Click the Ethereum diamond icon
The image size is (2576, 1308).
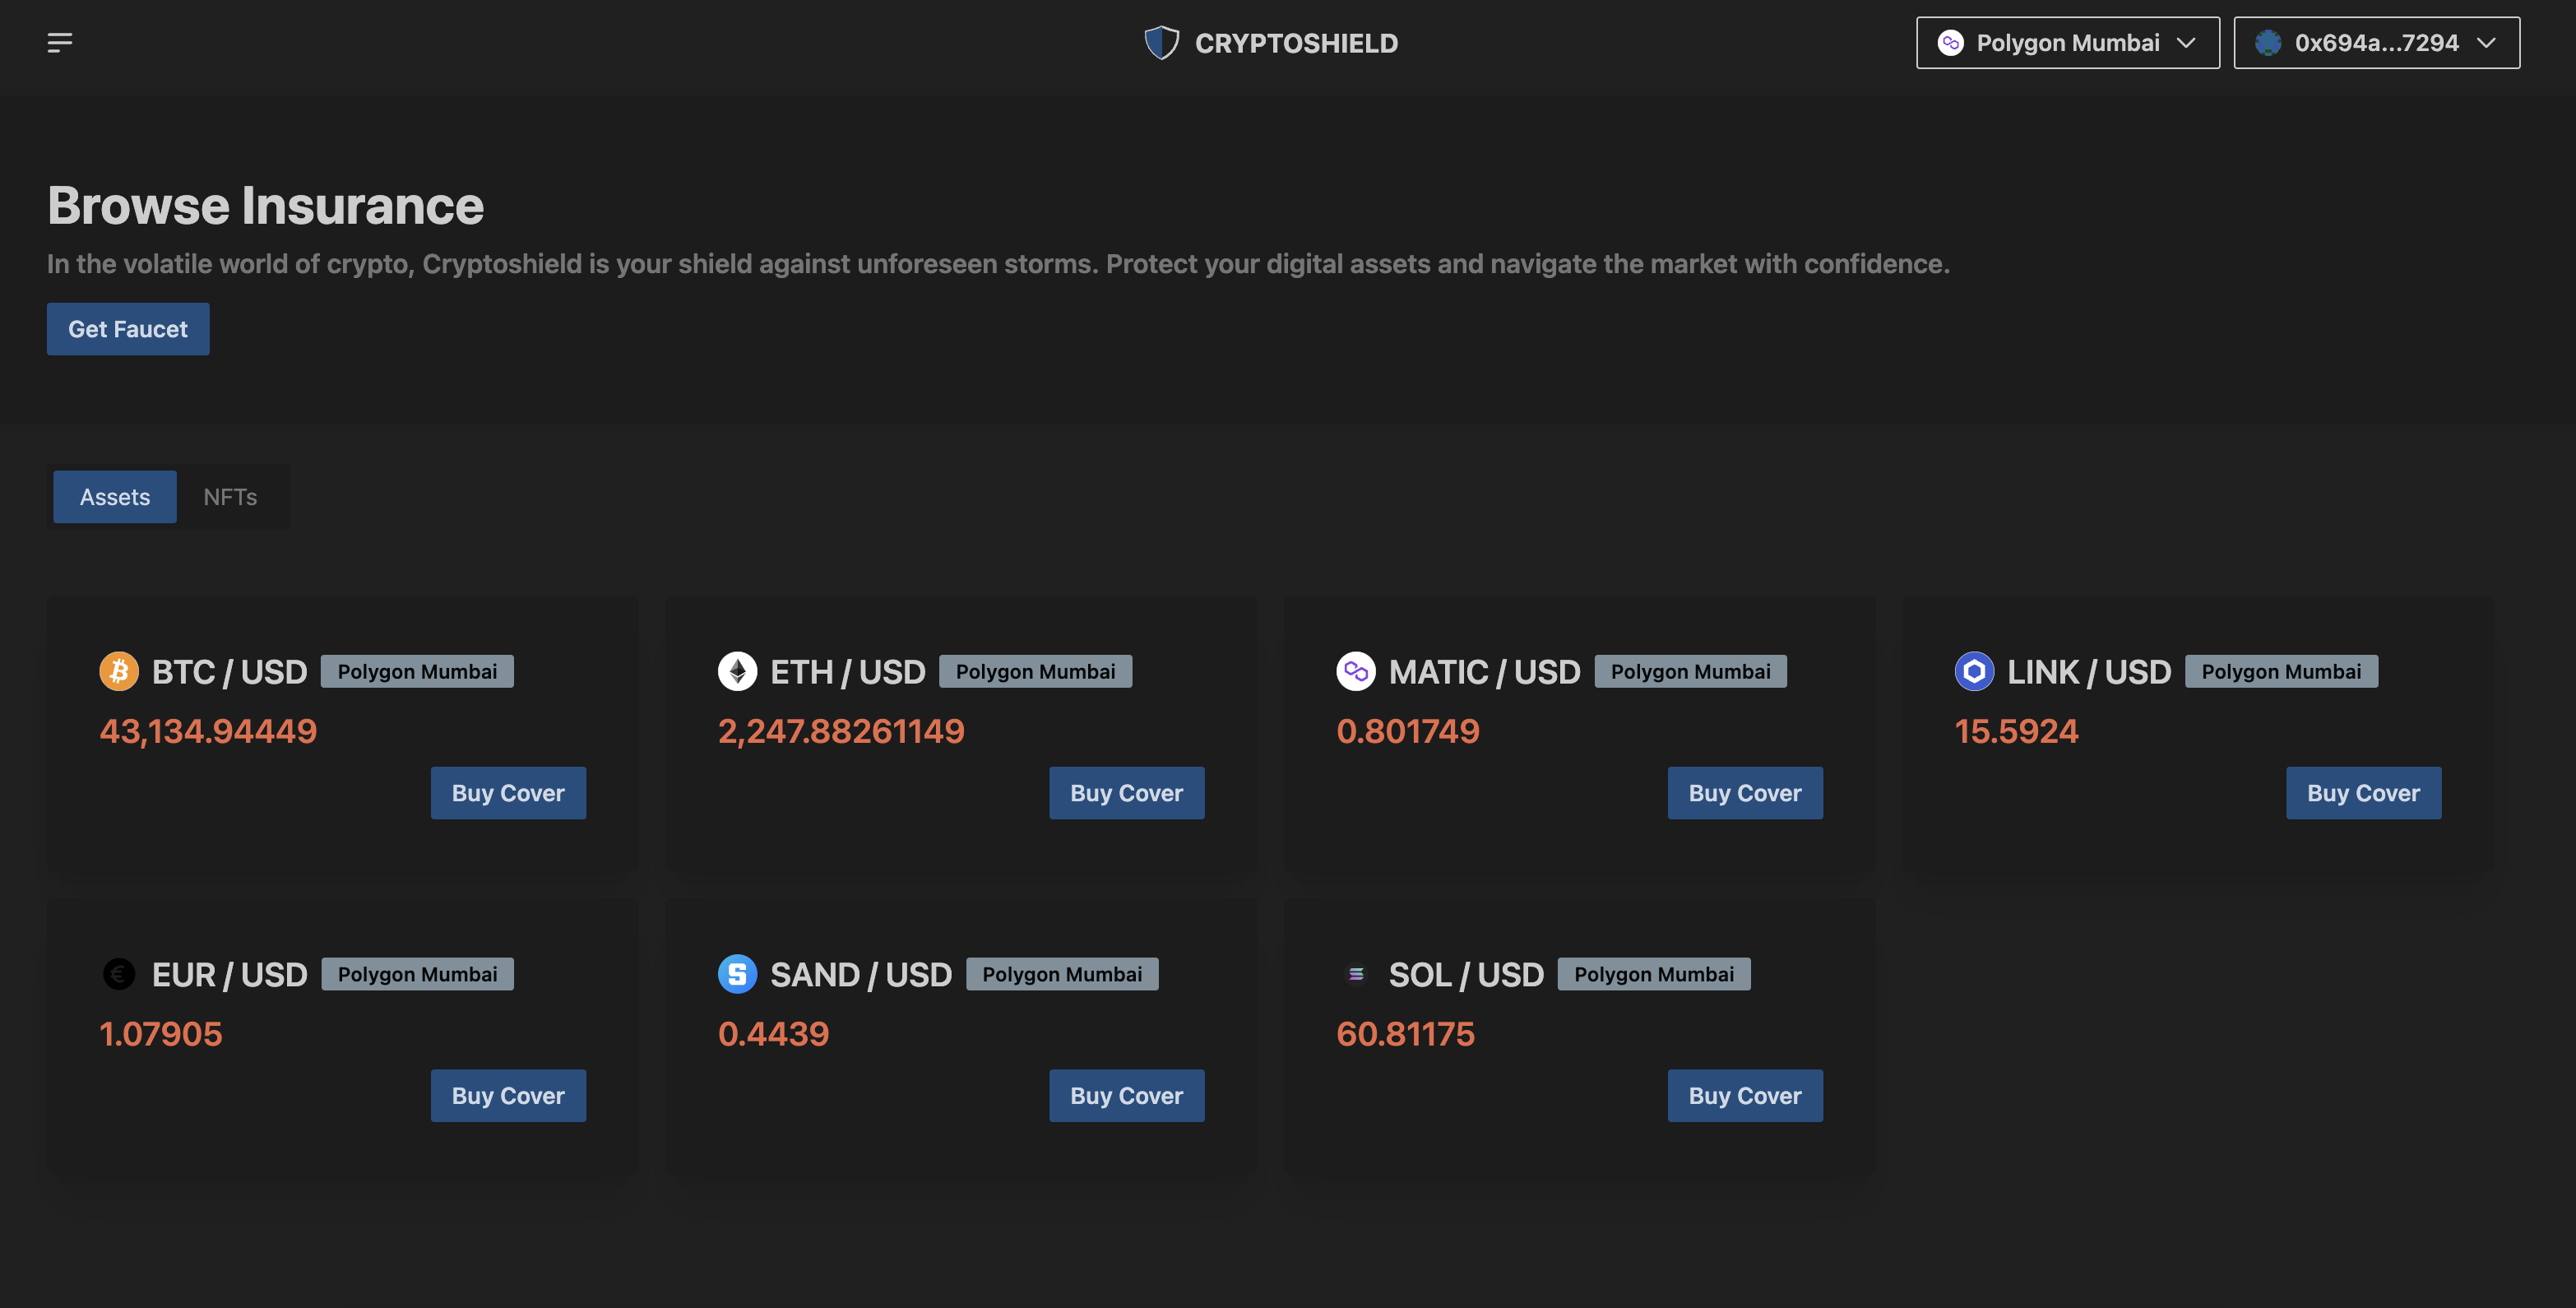[x=737, y=671]
